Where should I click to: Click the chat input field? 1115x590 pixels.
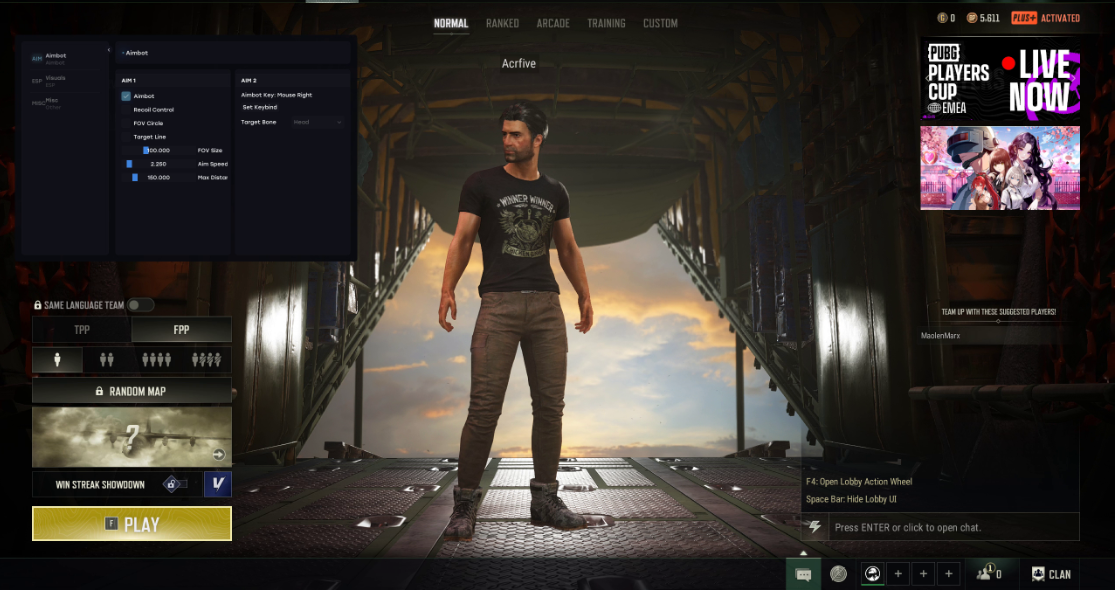coord(954,527)
